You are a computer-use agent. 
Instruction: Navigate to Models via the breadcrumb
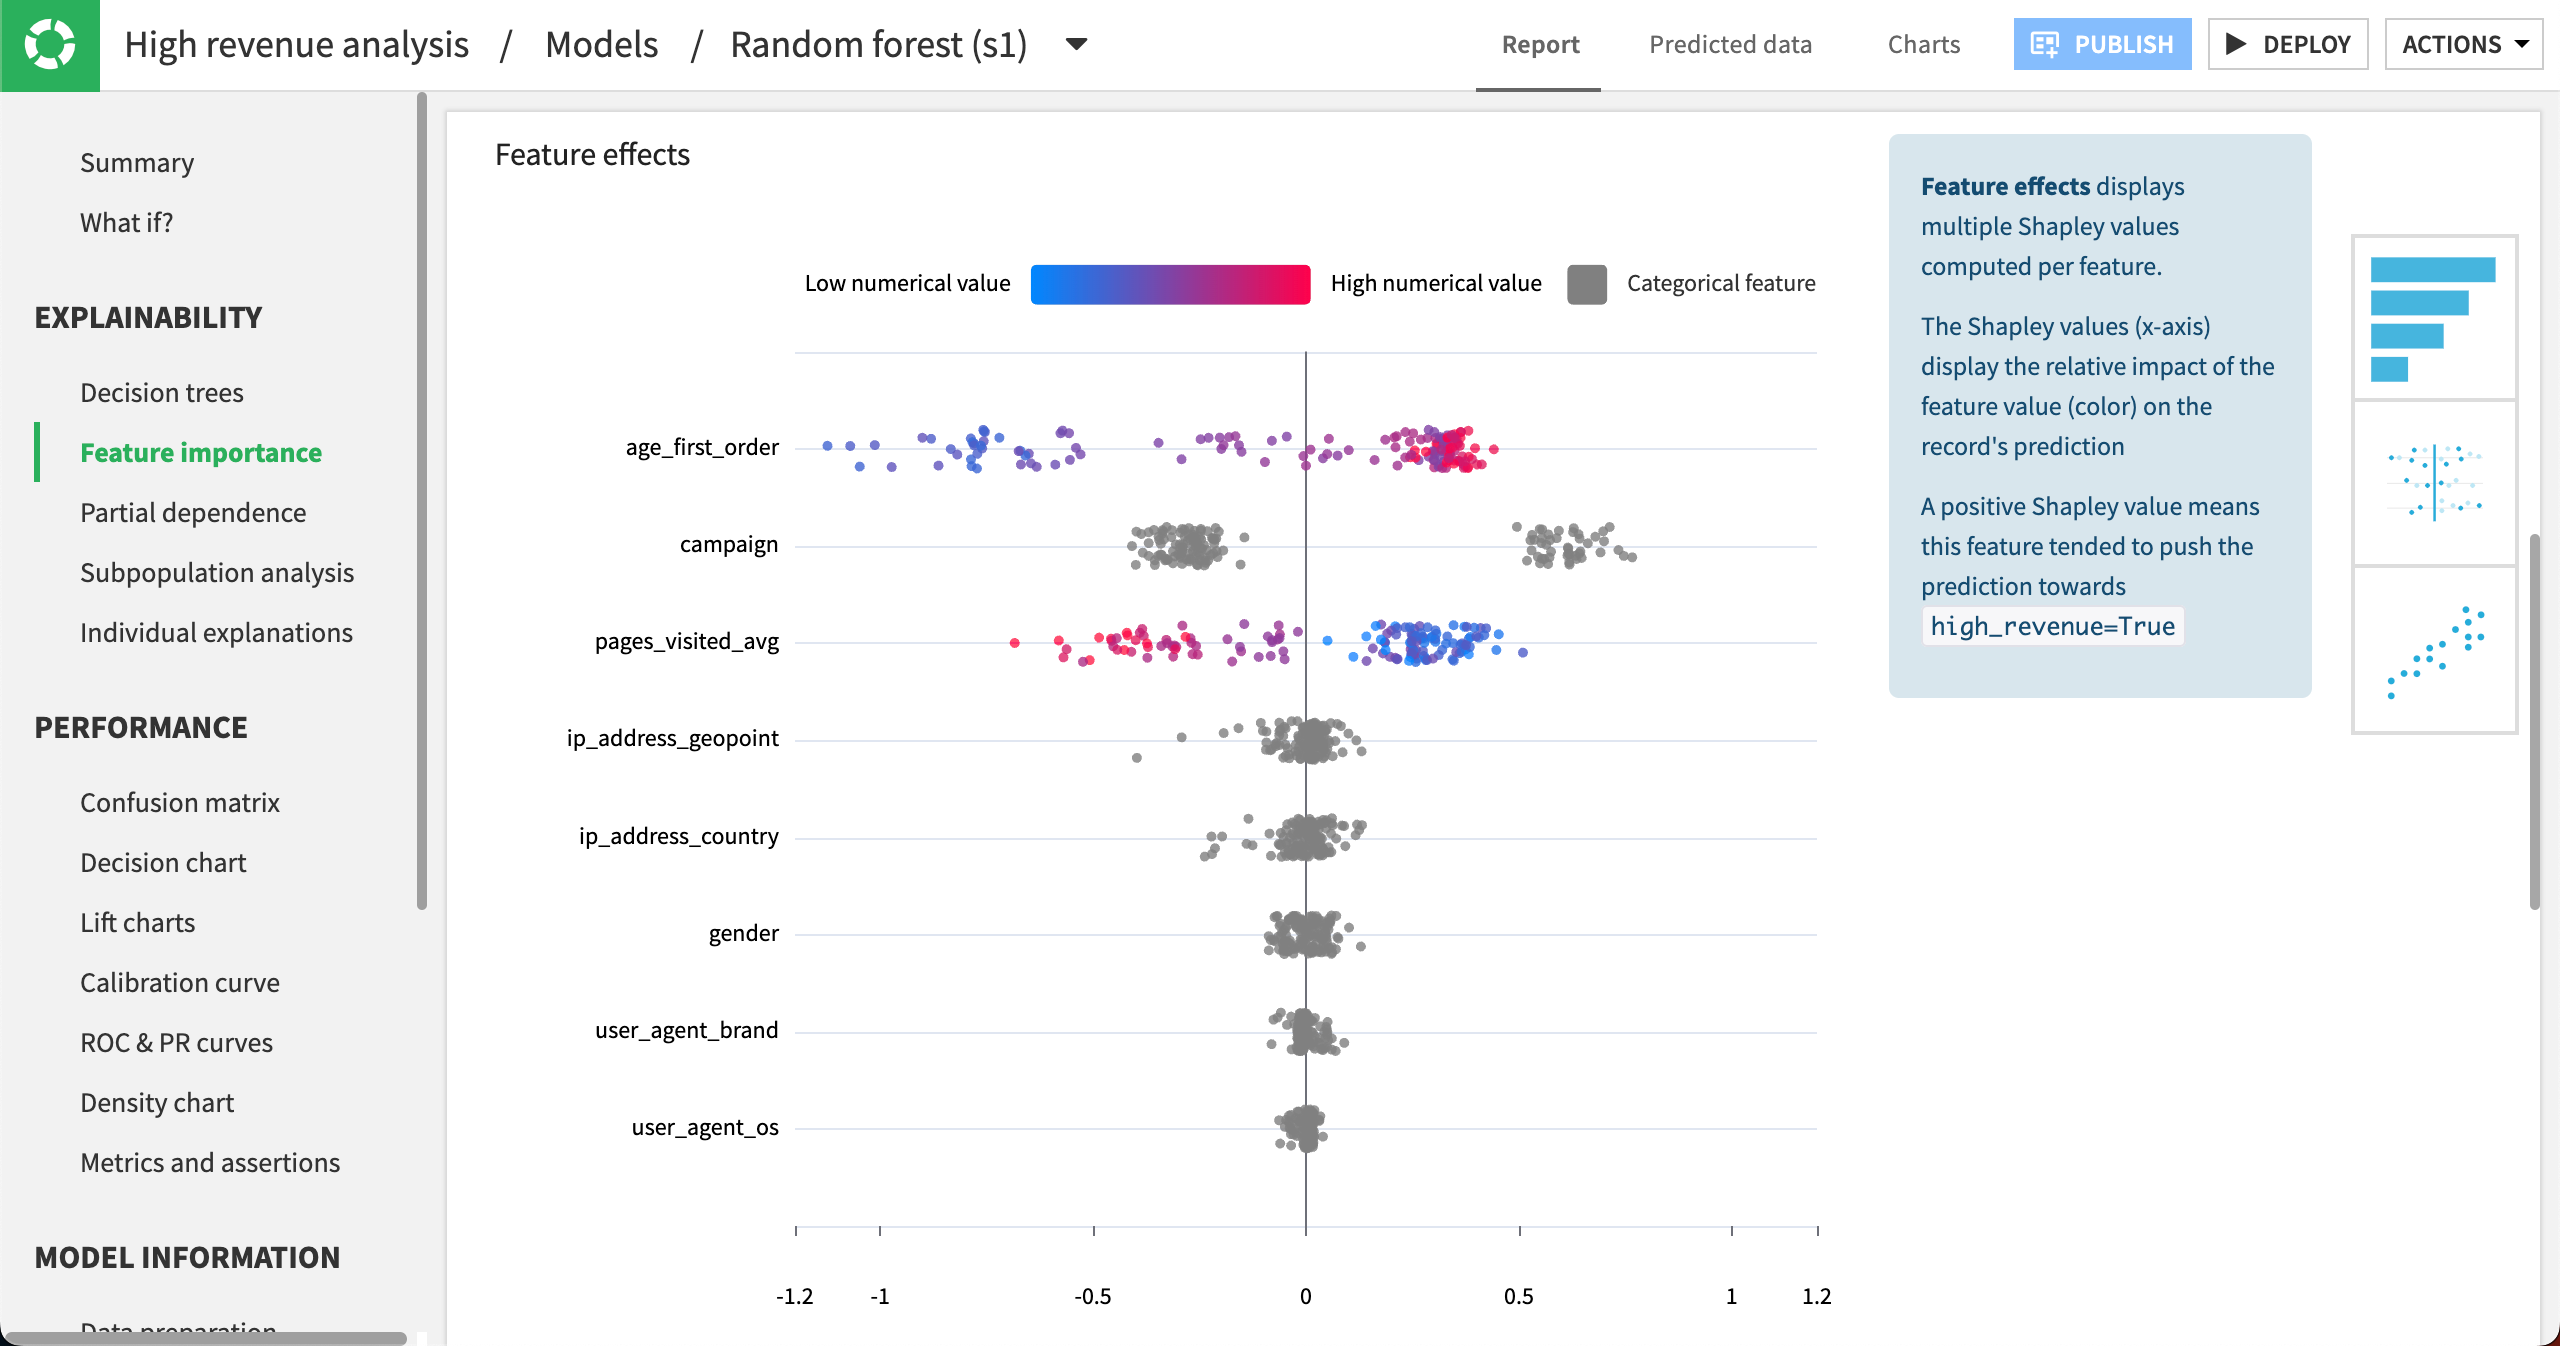[601, 44]
